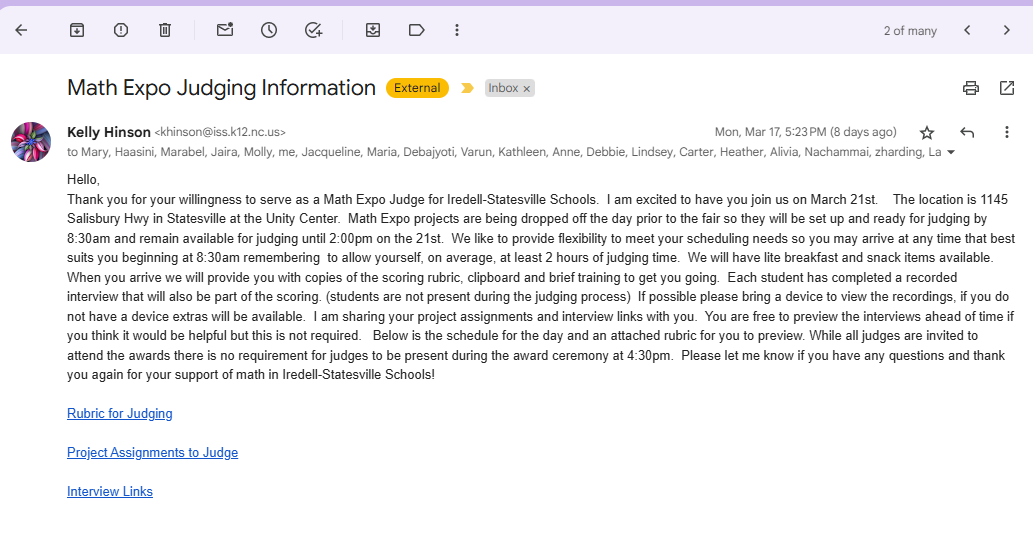Star the message from Kelly Hinson
This screenshot has height=540, width=1033.
point(927,132)
